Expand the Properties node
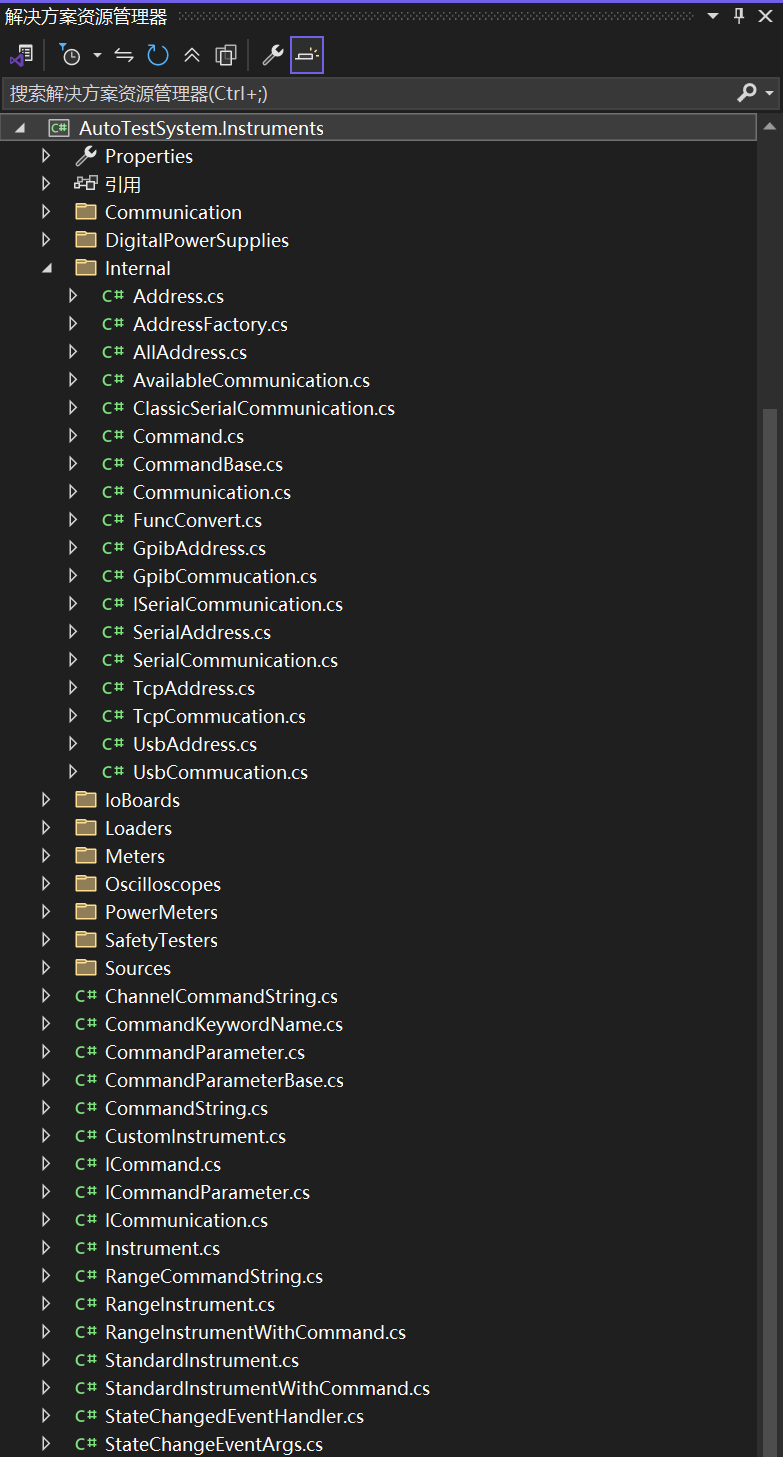This screenshot has height=1457, width=783. pyautogui.click(x=46, y=156)
